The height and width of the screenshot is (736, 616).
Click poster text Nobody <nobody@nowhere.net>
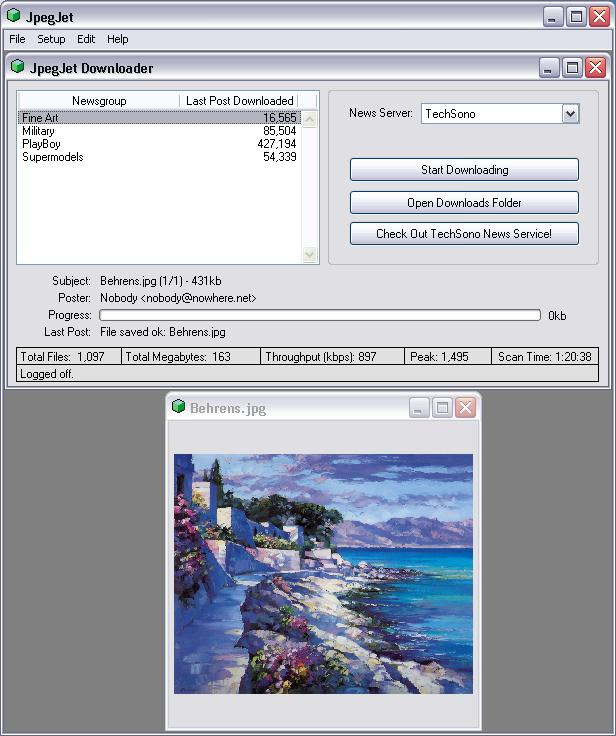point(178,298)
